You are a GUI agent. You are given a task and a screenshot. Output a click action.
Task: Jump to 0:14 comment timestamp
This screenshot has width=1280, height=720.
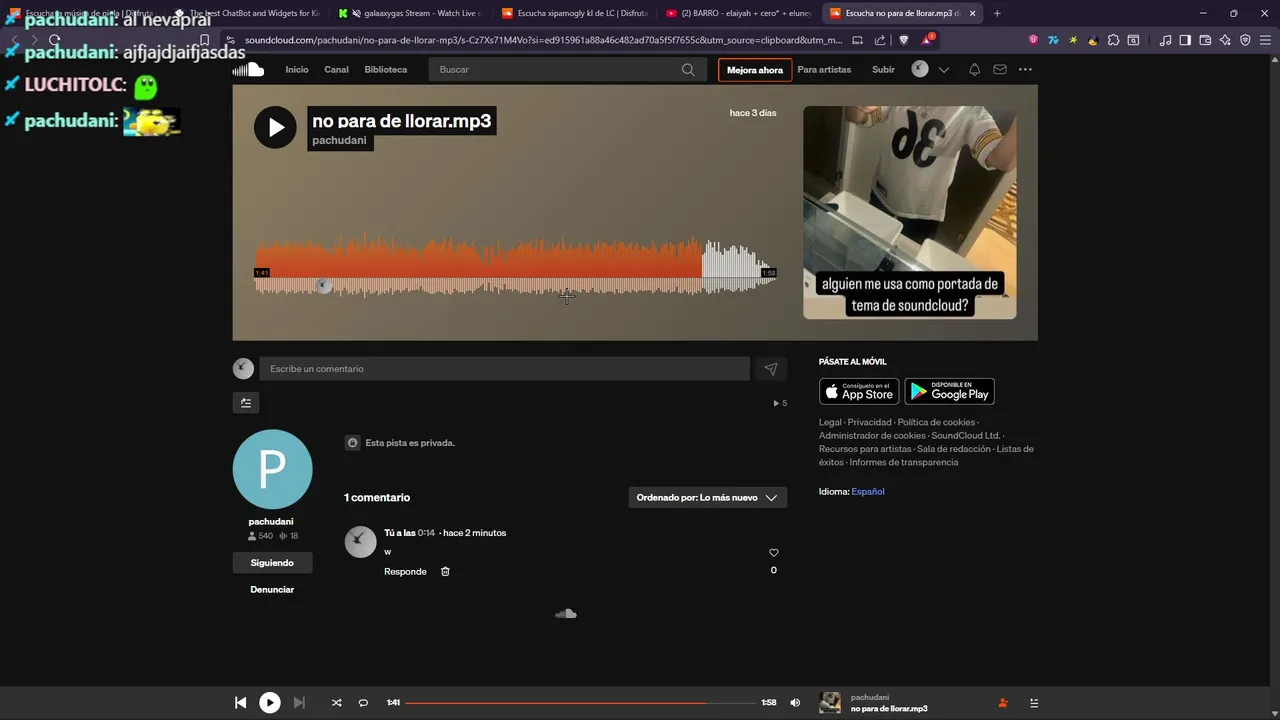pos(426,533)
